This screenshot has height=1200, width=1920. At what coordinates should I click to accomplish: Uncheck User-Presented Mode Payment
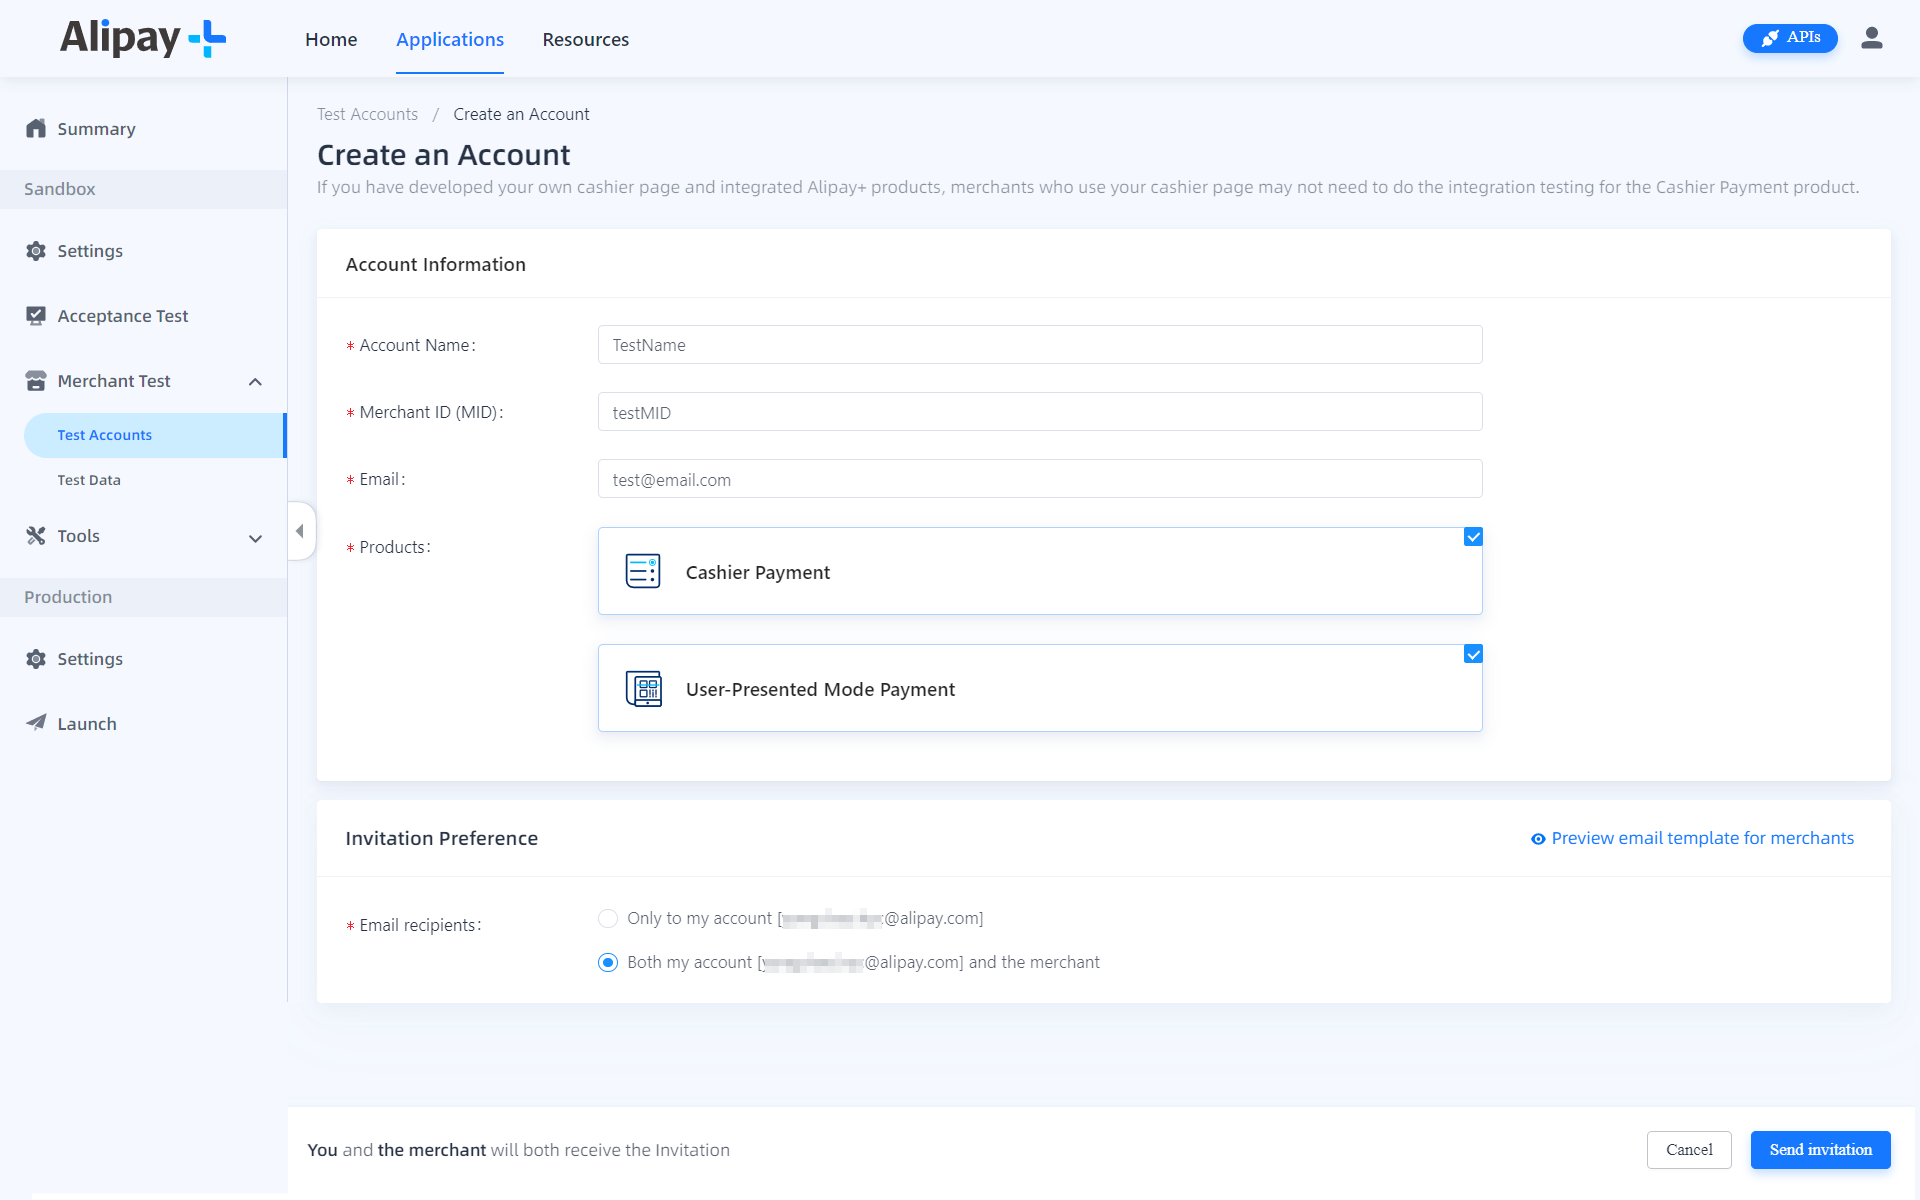[x=1473, y=654]
